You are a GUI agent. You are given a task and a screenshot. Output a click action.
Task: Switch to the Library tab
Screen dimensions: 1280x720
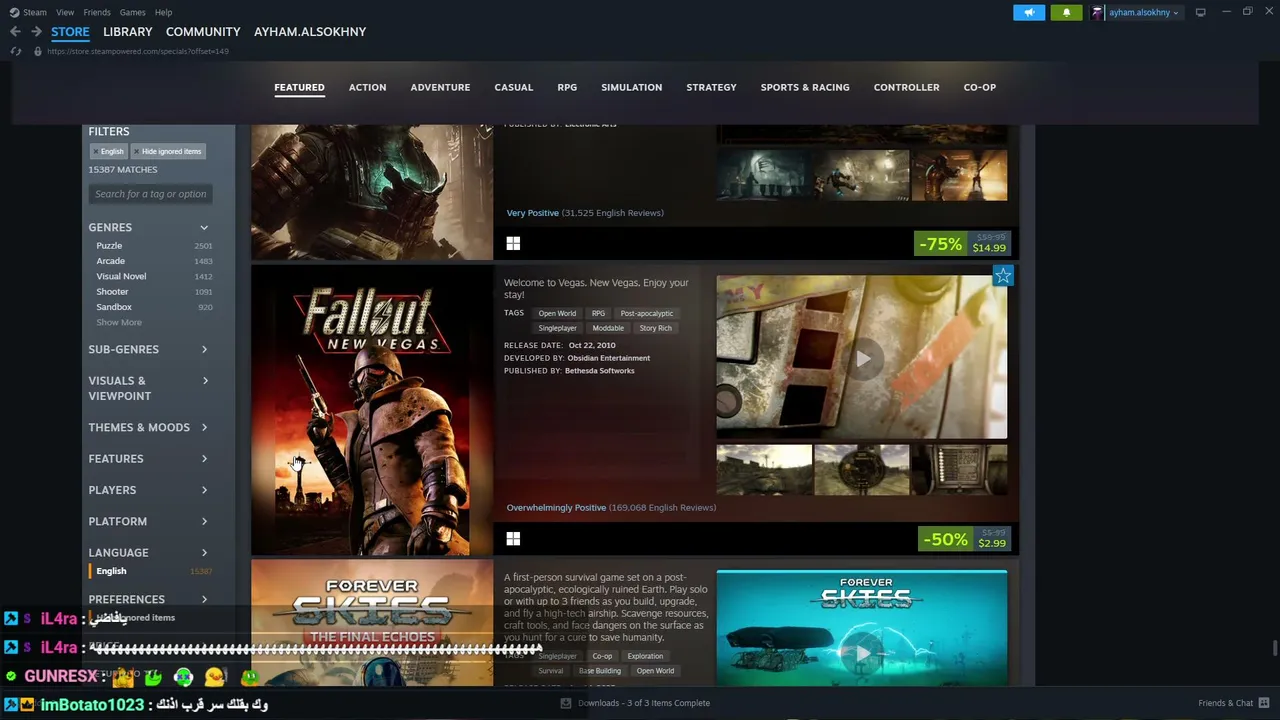tap(128, 32)
